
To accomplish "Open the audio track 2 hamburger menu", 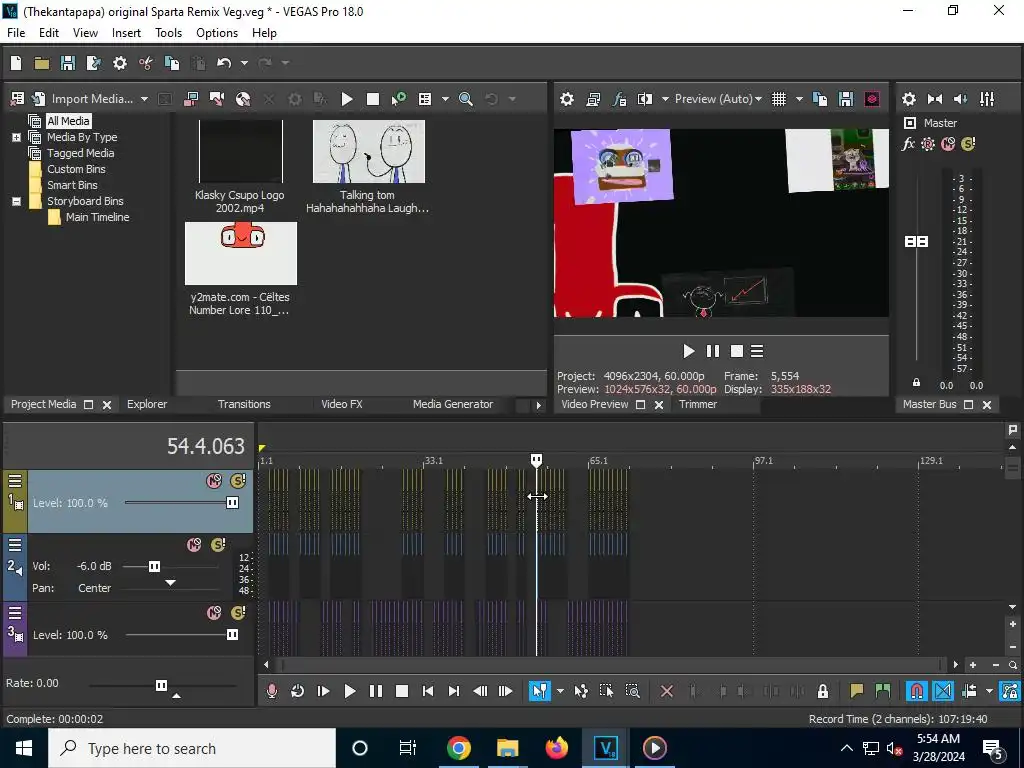I will click(x=15, y=545).
